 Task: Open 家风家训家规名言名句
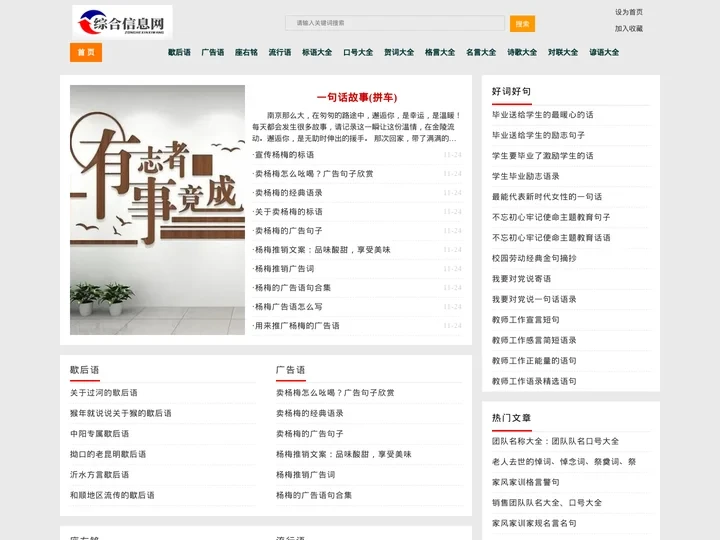[534, 523]
